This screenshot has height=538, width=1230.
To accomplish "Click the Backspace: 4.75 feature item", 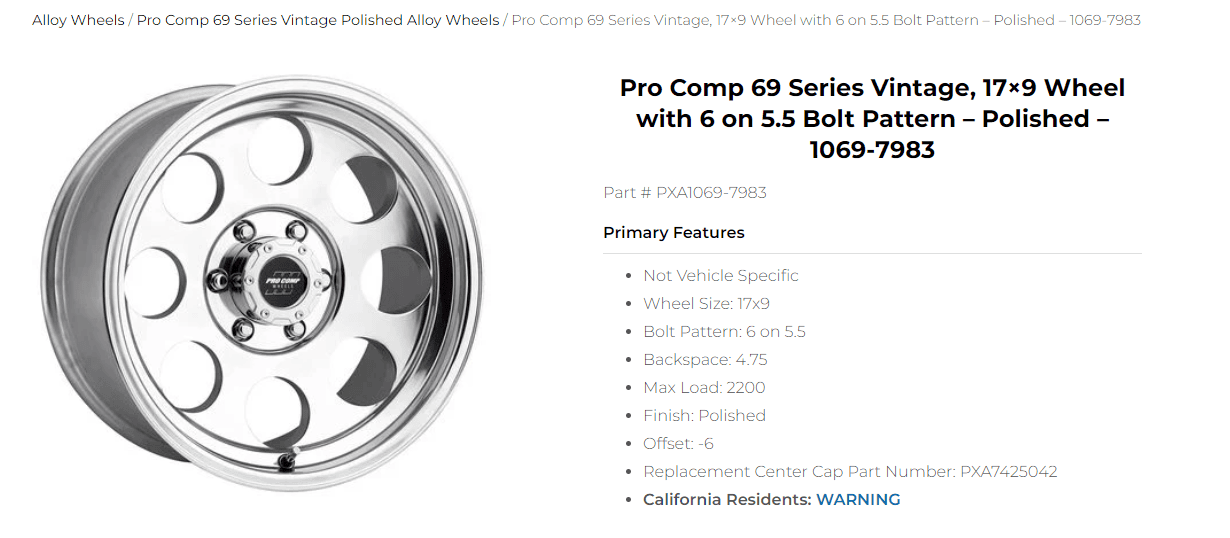I will click(x=705, y=359).
